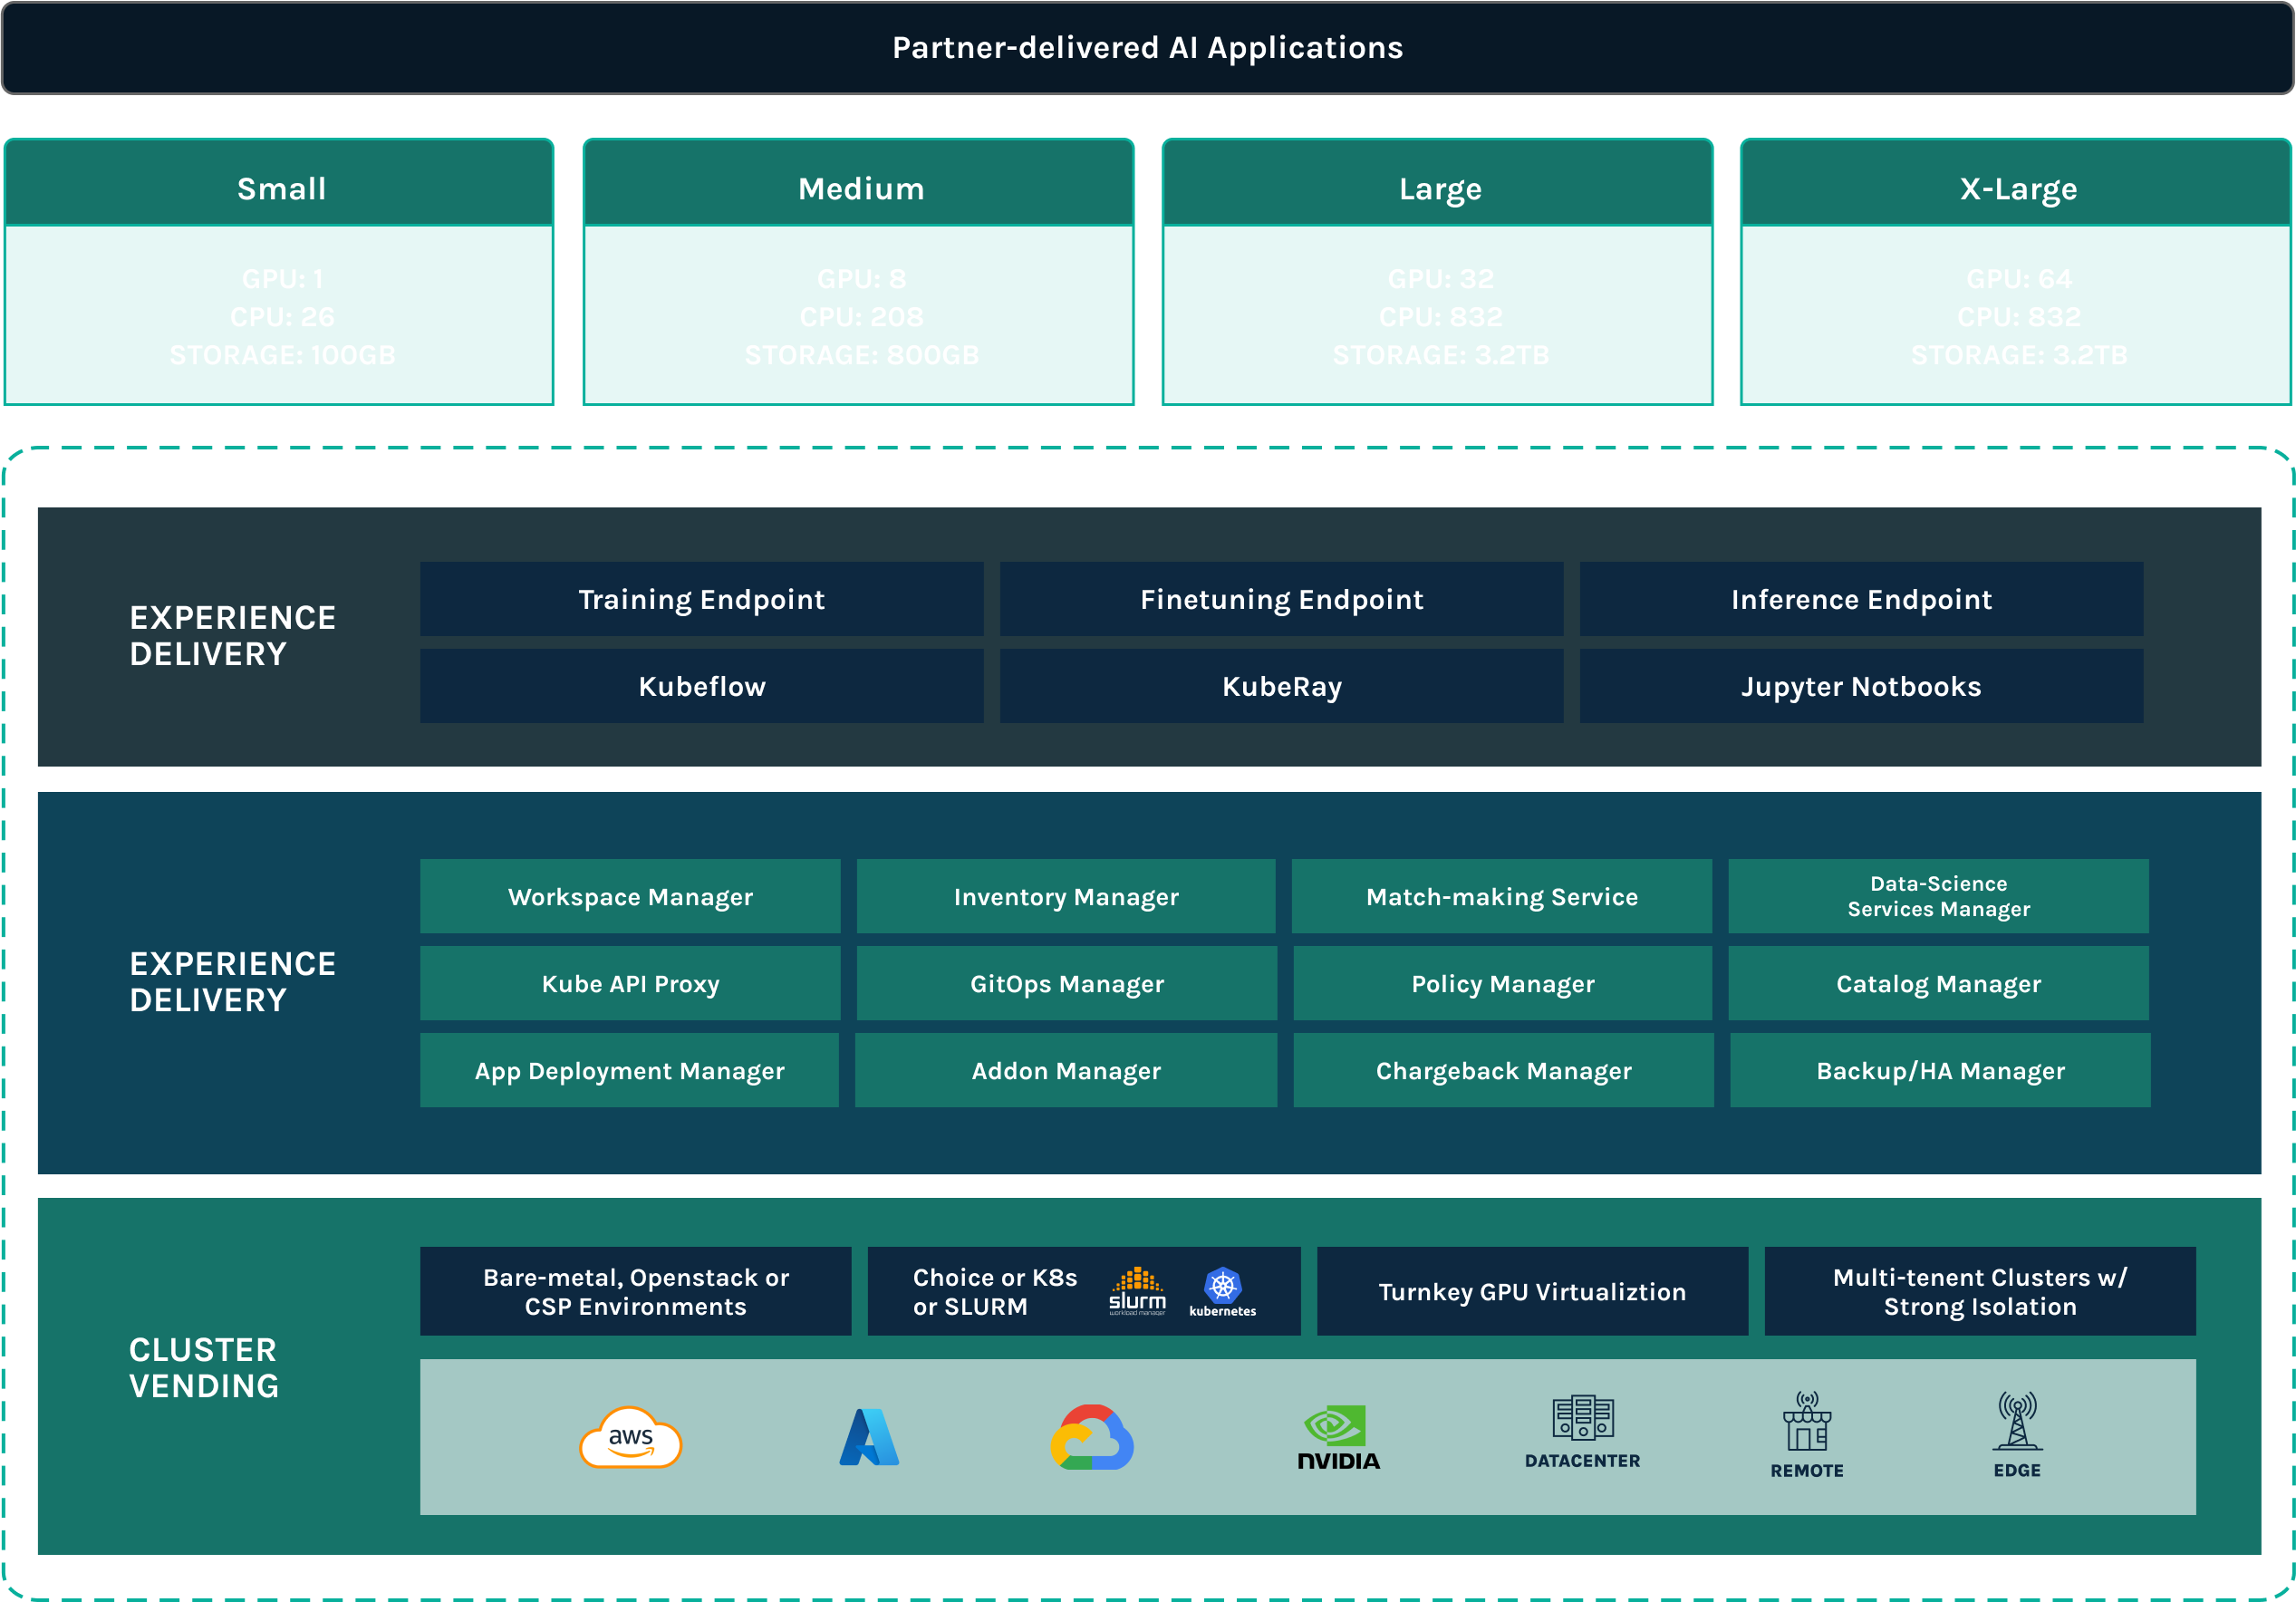Click the Slurm workload manager logo
This screenshot has width=2296, height=1602.
pos(1137,1291)
